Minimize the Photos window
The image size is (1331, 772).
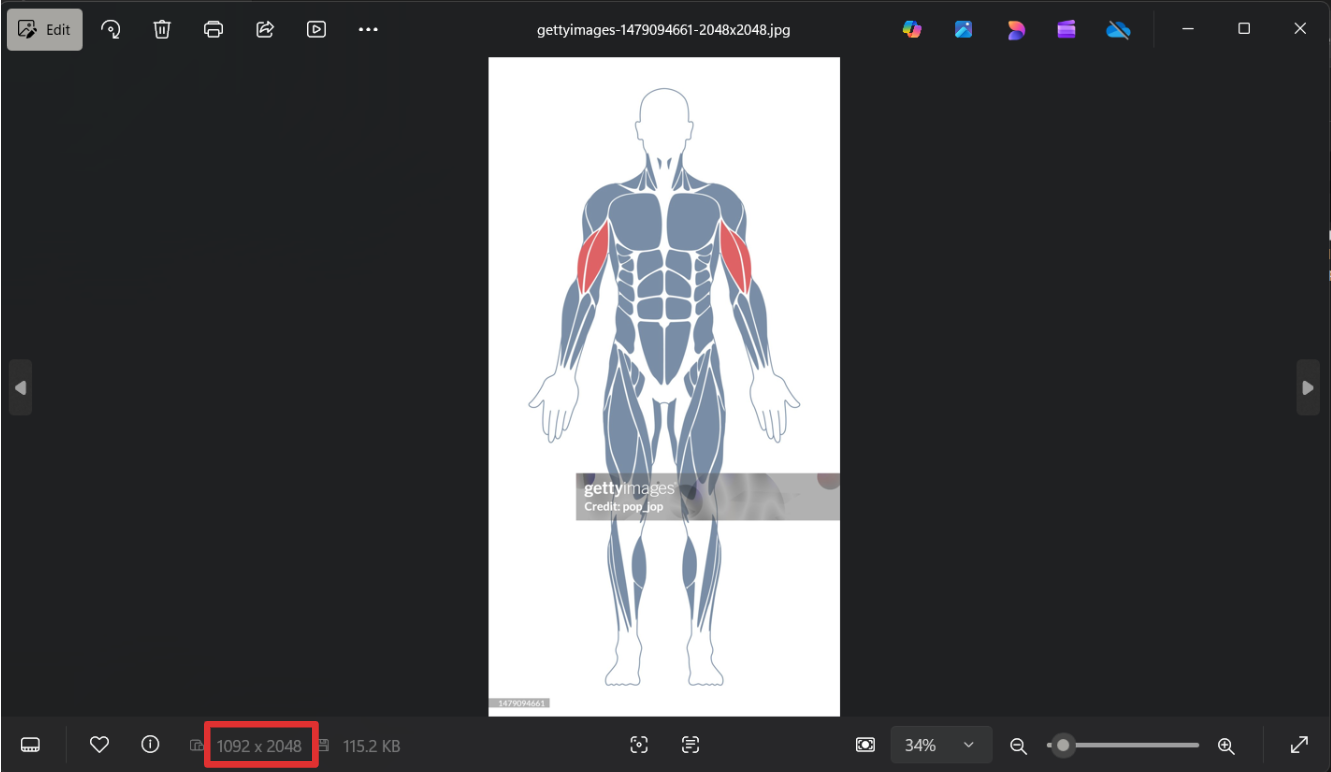point(1188,29)
